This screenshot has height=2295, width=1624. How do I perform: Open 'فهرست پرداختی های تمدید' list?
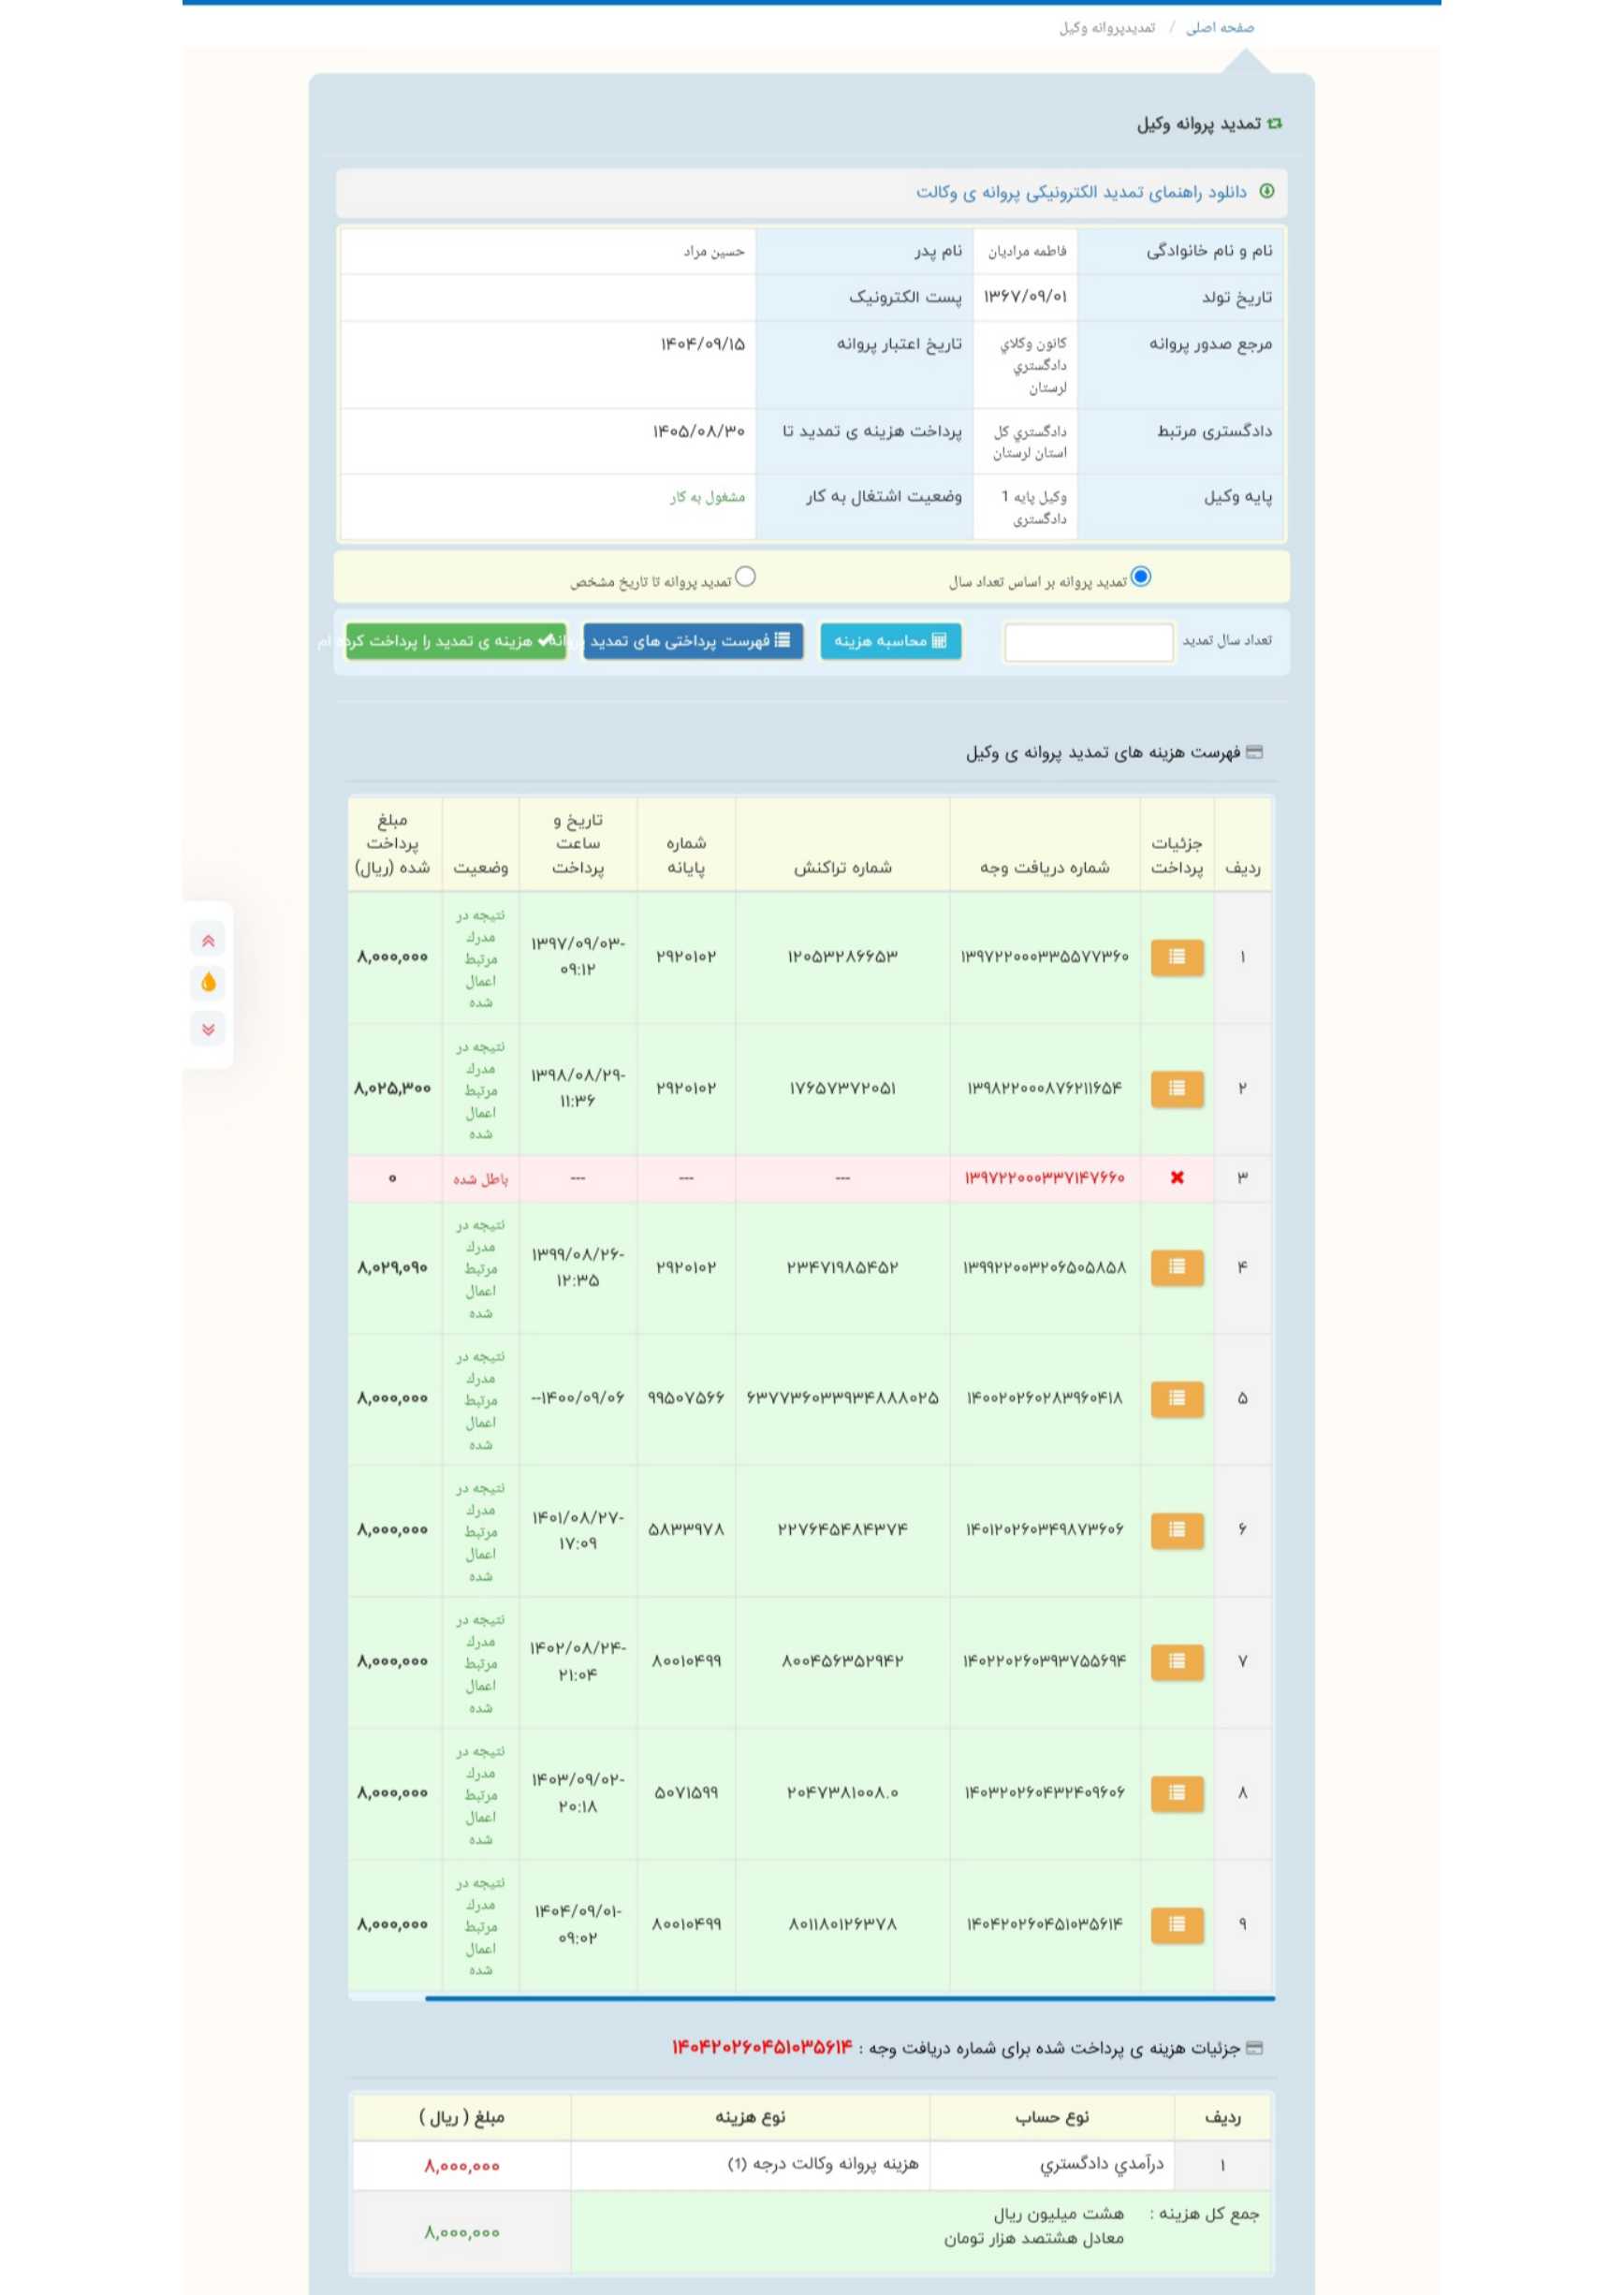692,641
